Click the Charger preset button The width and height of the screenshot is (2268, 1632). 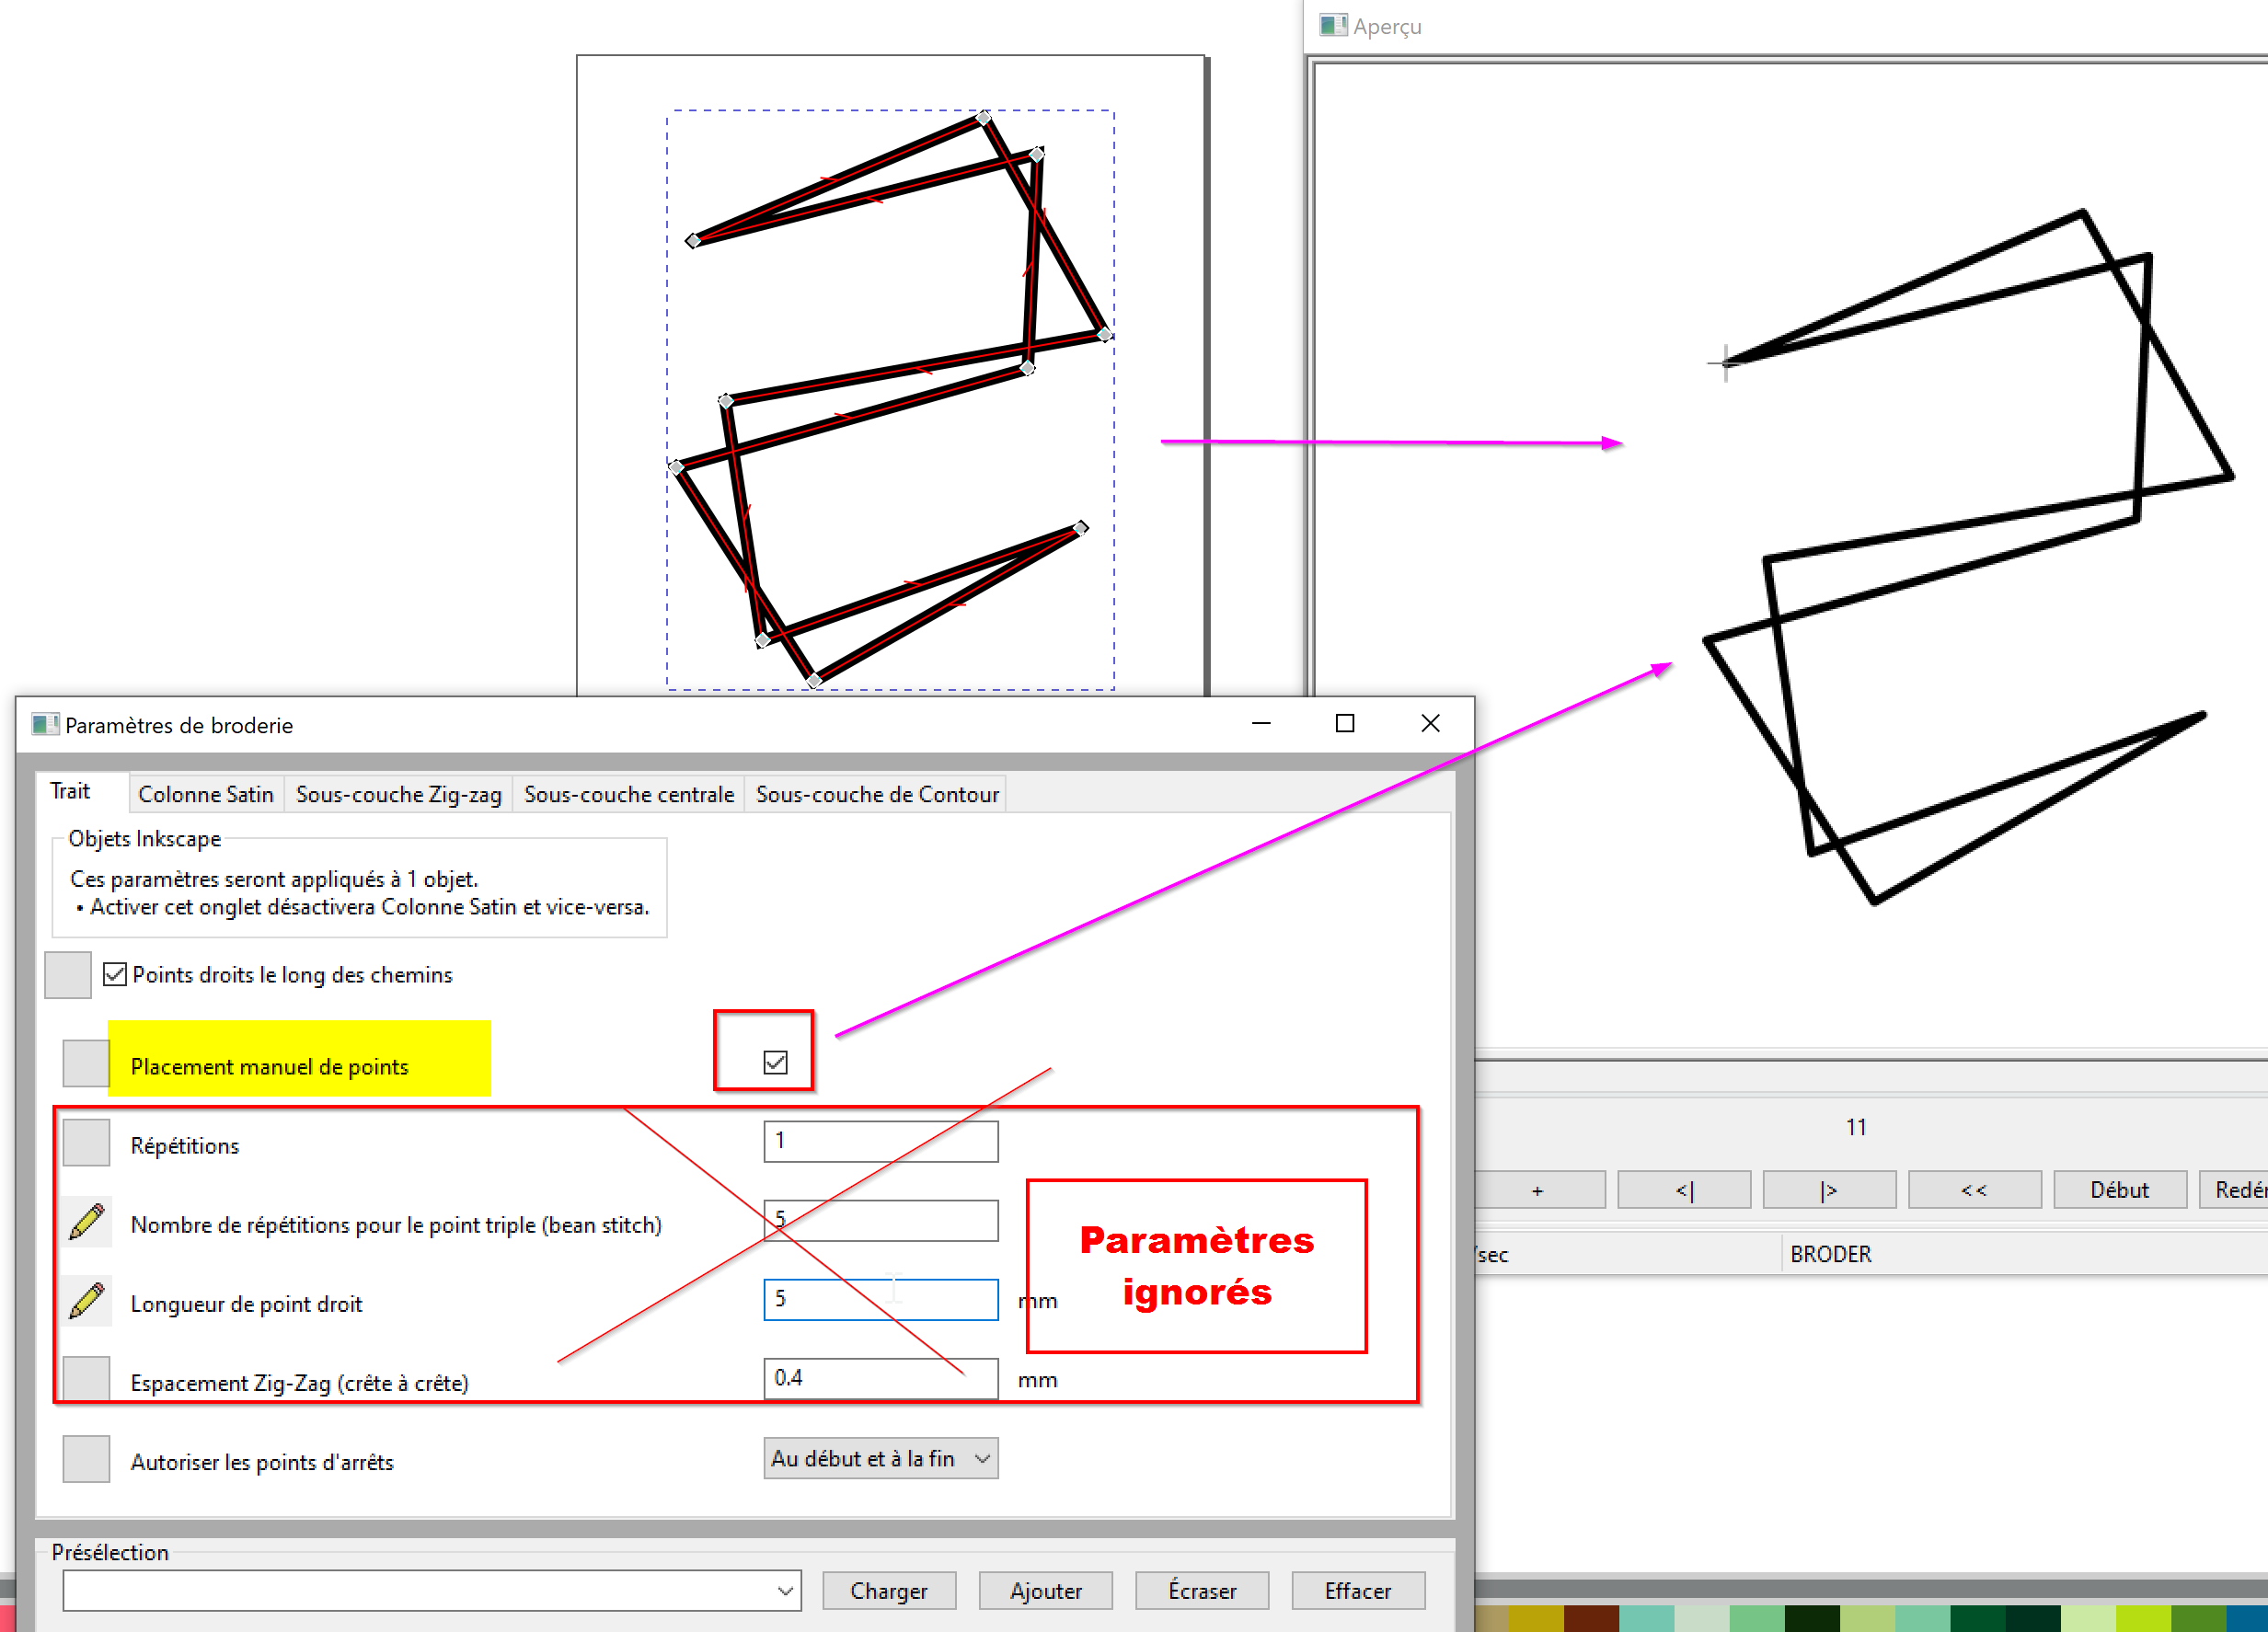(889, 1590)
